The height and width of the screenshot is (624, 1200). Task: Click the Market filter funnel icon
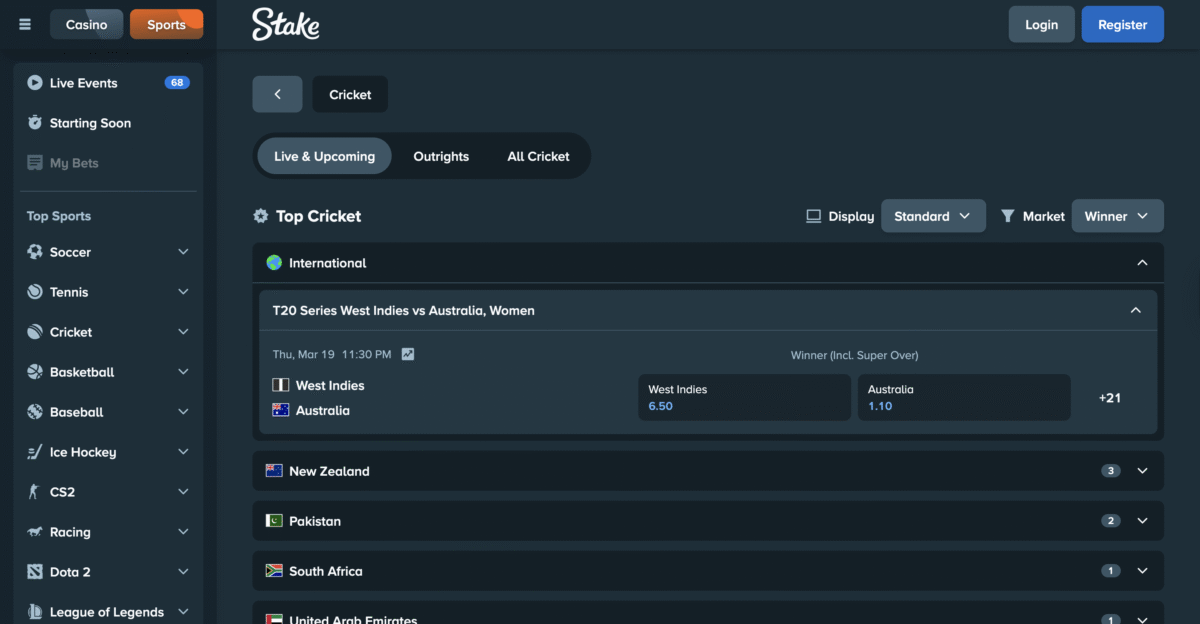click(1008, 216)
